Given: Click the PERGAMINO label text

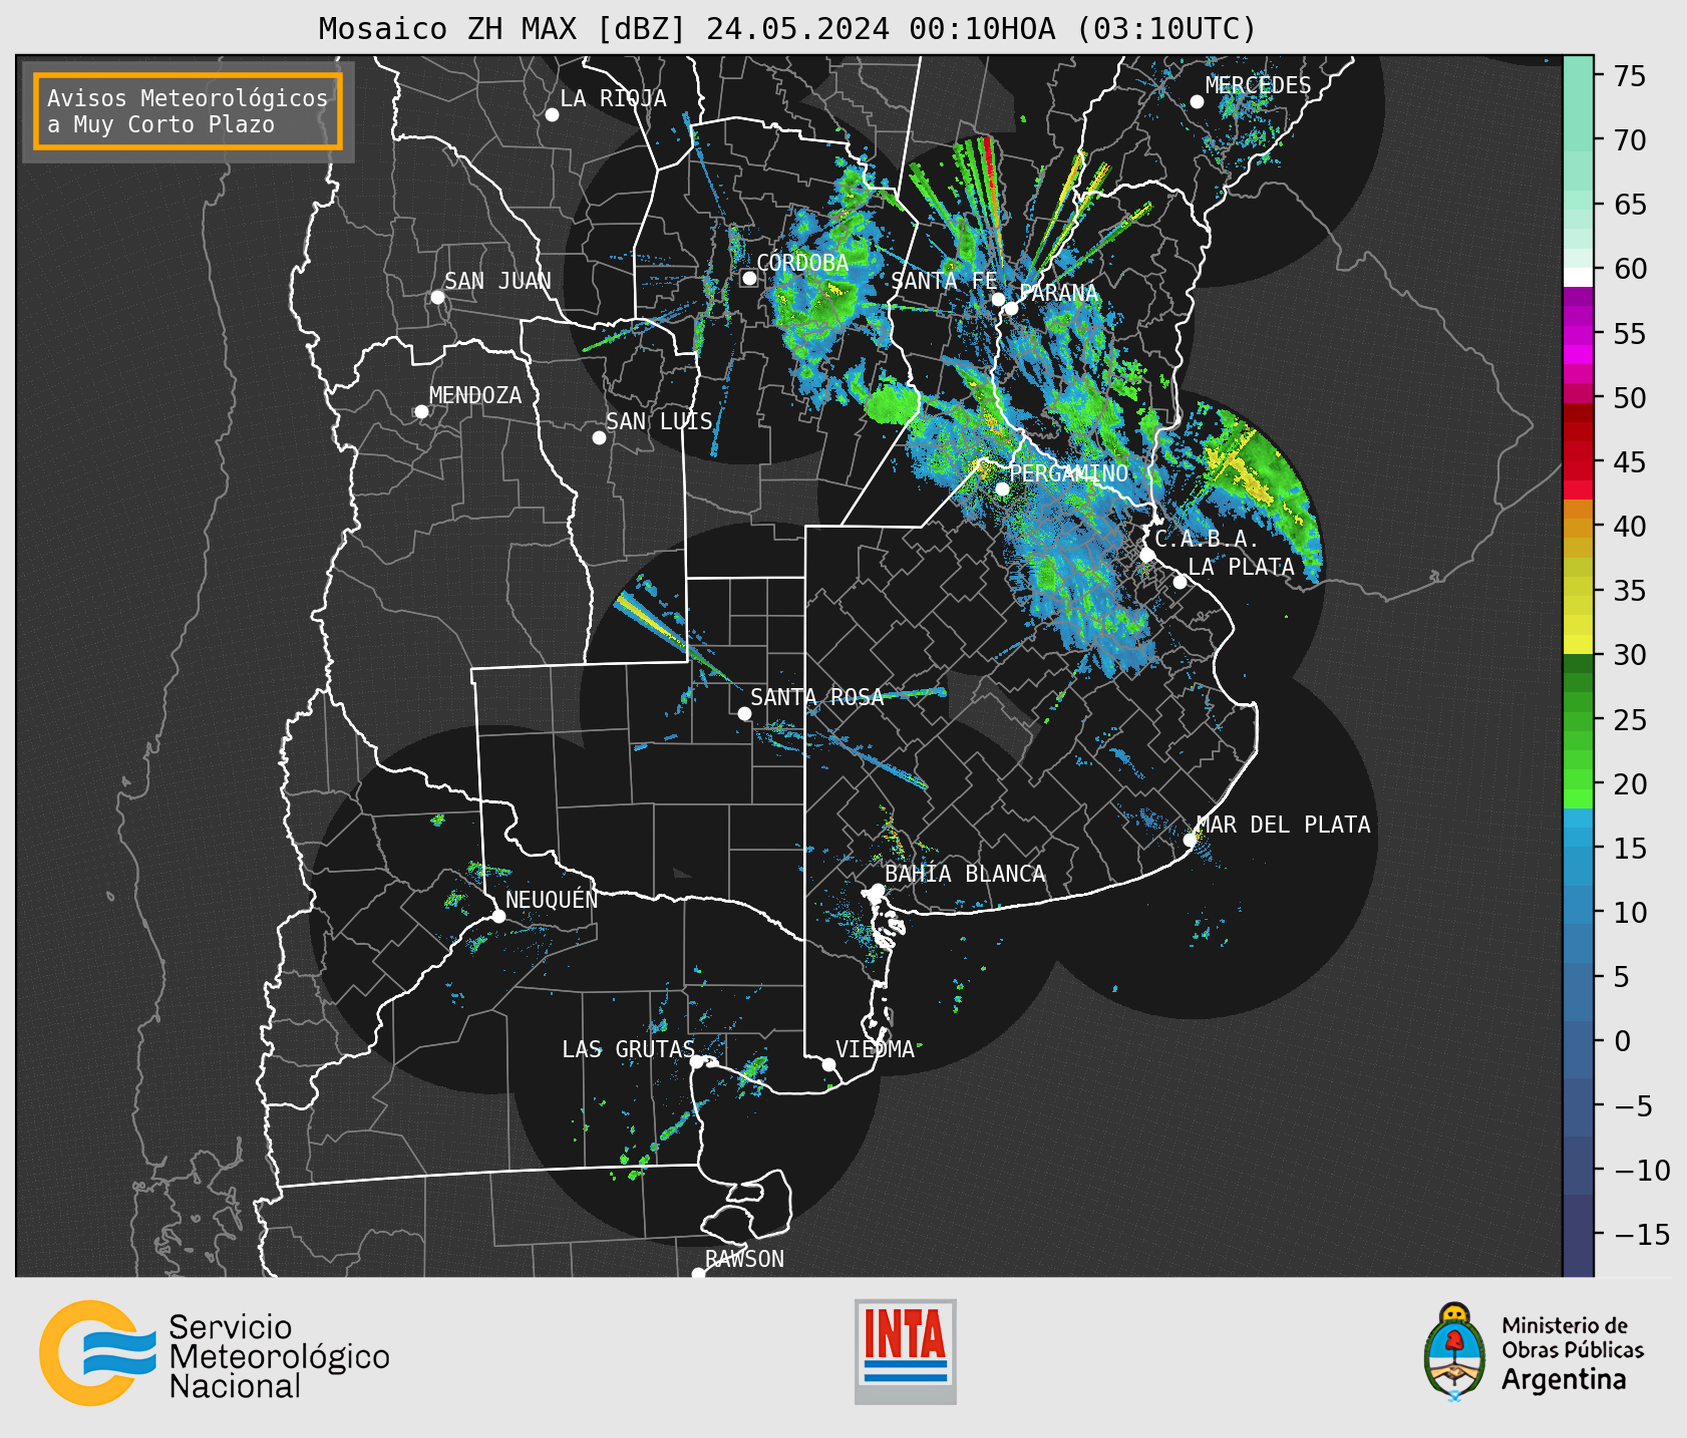Looking at the screenshot, I should pos(1068,474).
